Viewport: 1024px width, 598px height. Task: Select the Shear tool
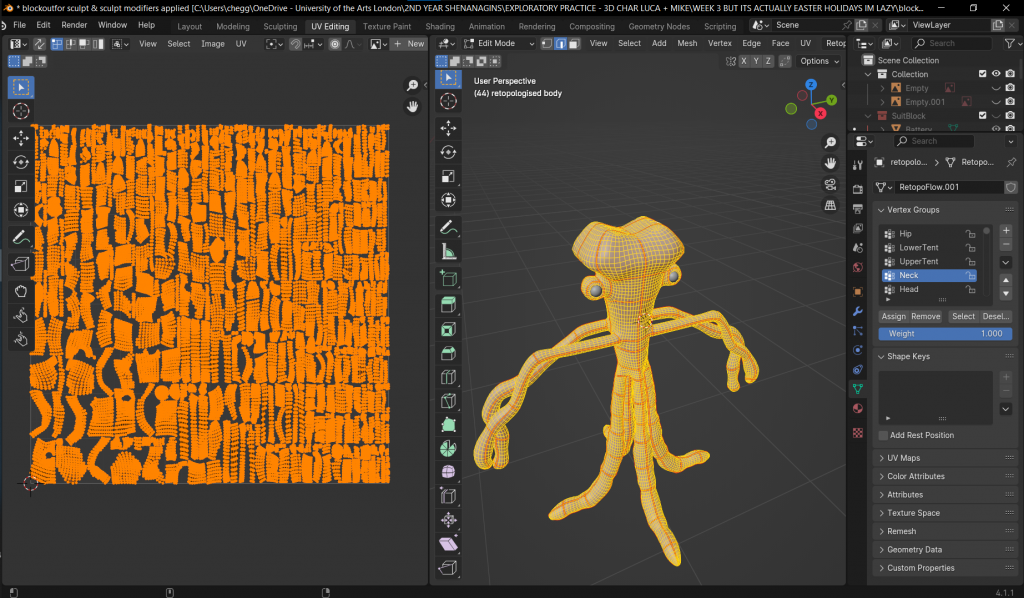[x=449, y=544]
